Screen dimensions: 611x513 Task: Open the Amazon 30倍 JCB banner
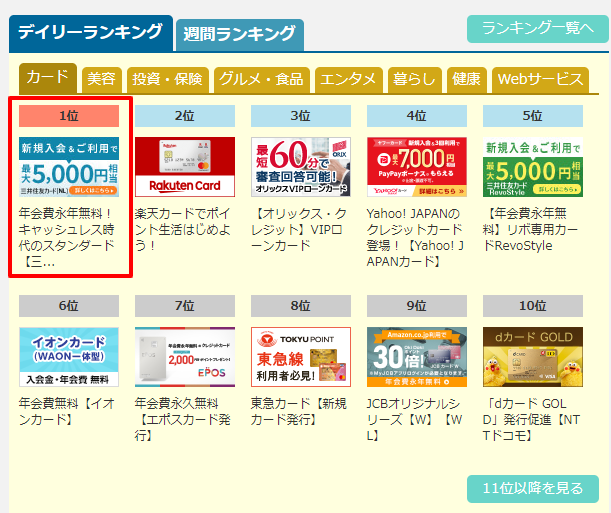tap(417, 357)
